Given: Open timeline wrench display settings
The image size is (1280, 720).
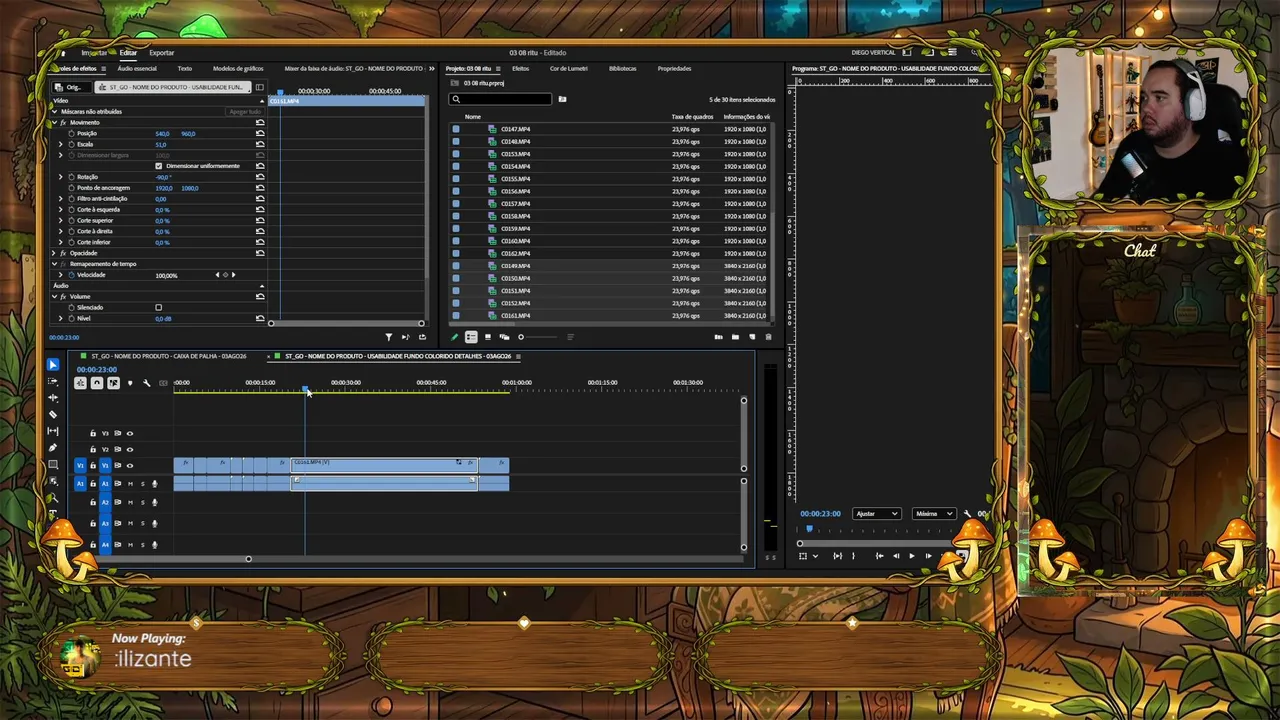Looking at the screenshot, I should pos(146,383).
